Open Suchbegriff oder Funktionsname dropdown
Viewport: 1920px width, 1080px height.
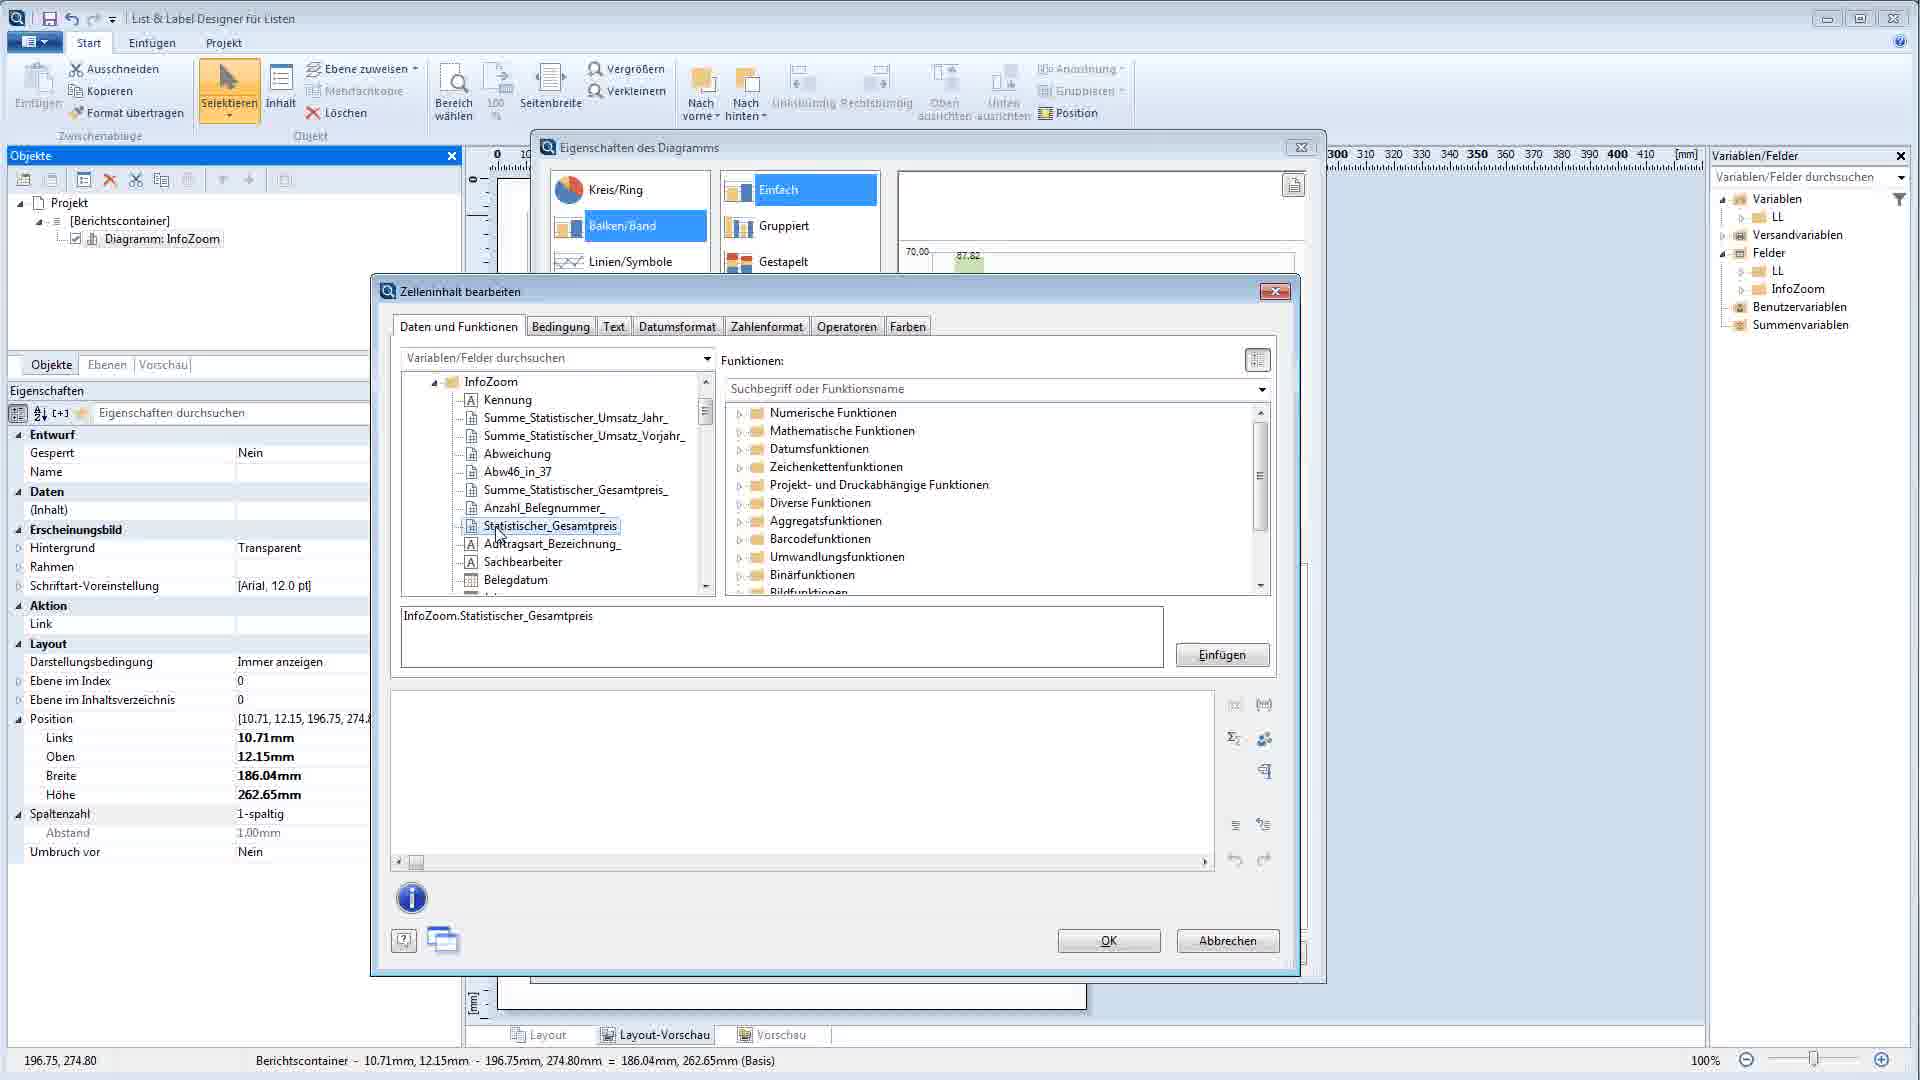coord(1261,389)
